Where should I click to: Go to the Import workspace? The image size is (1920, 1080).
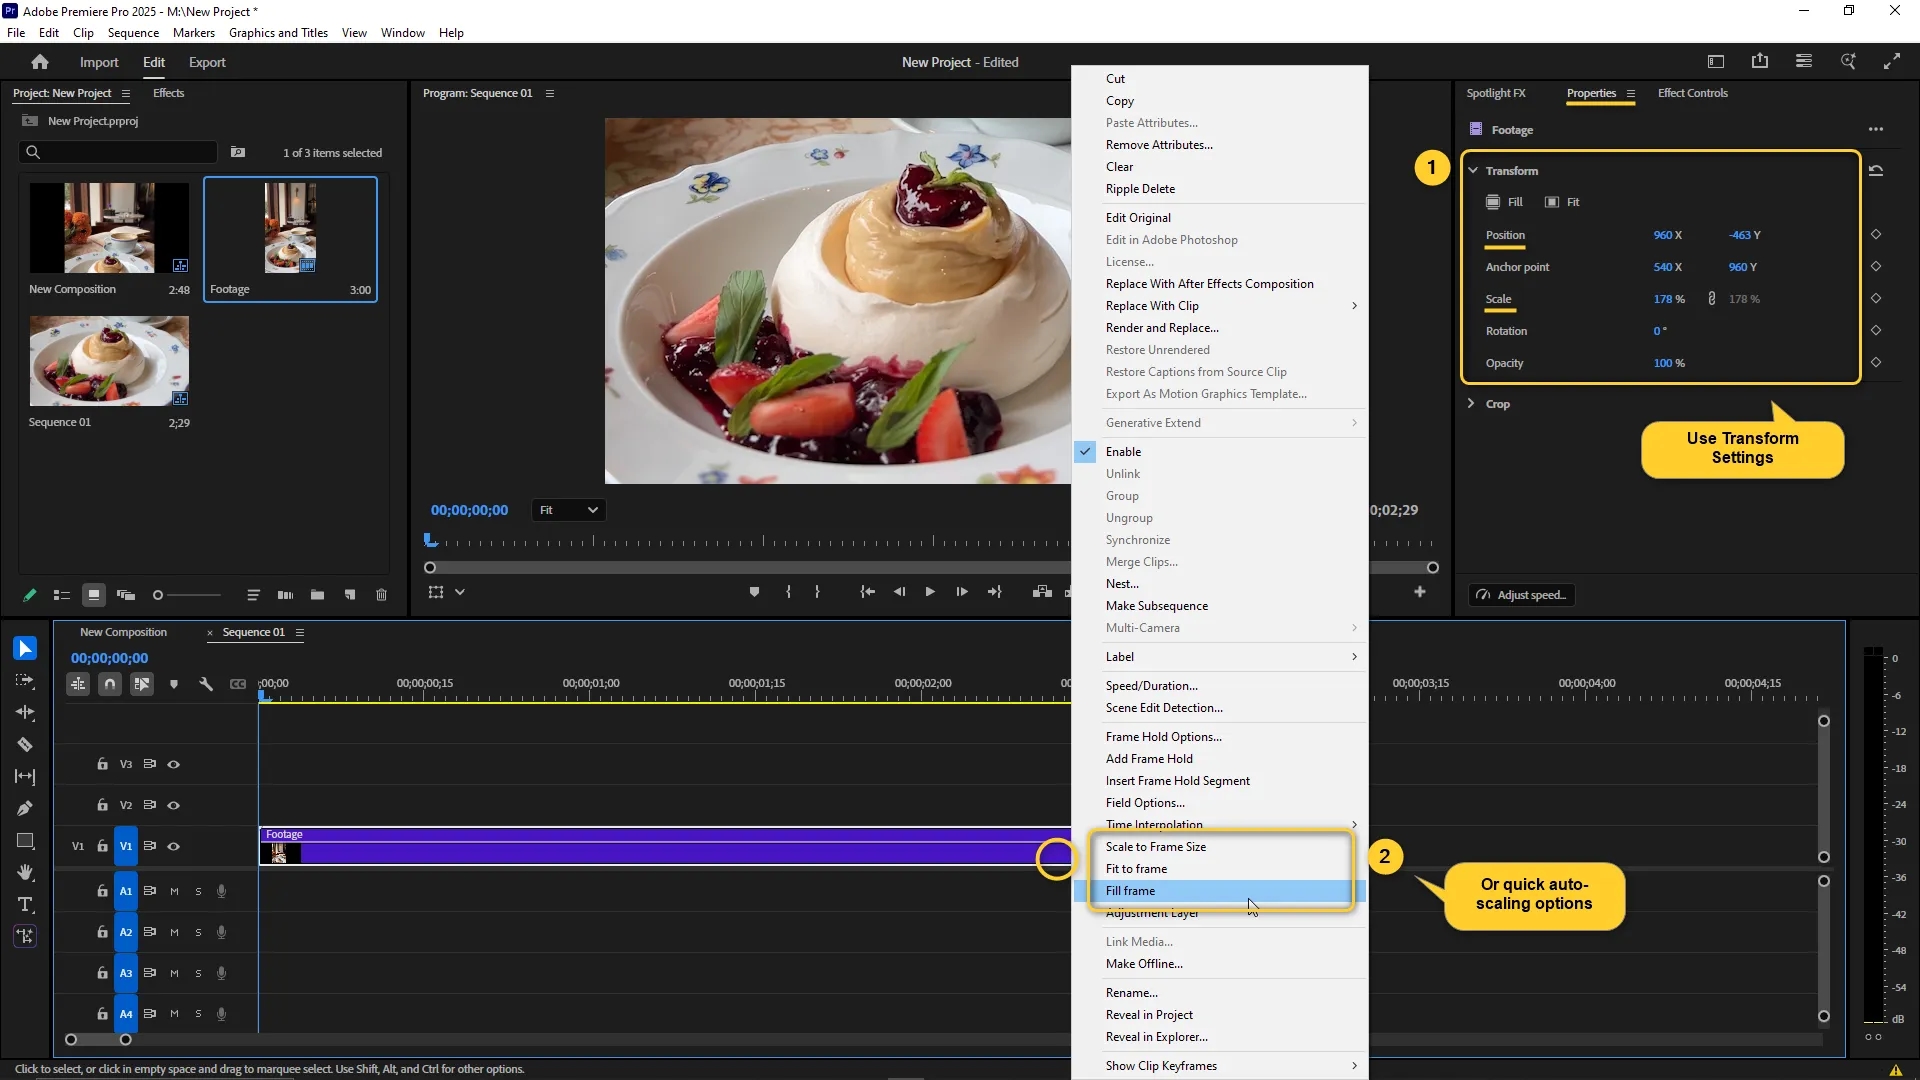click(x=99, y=62)
